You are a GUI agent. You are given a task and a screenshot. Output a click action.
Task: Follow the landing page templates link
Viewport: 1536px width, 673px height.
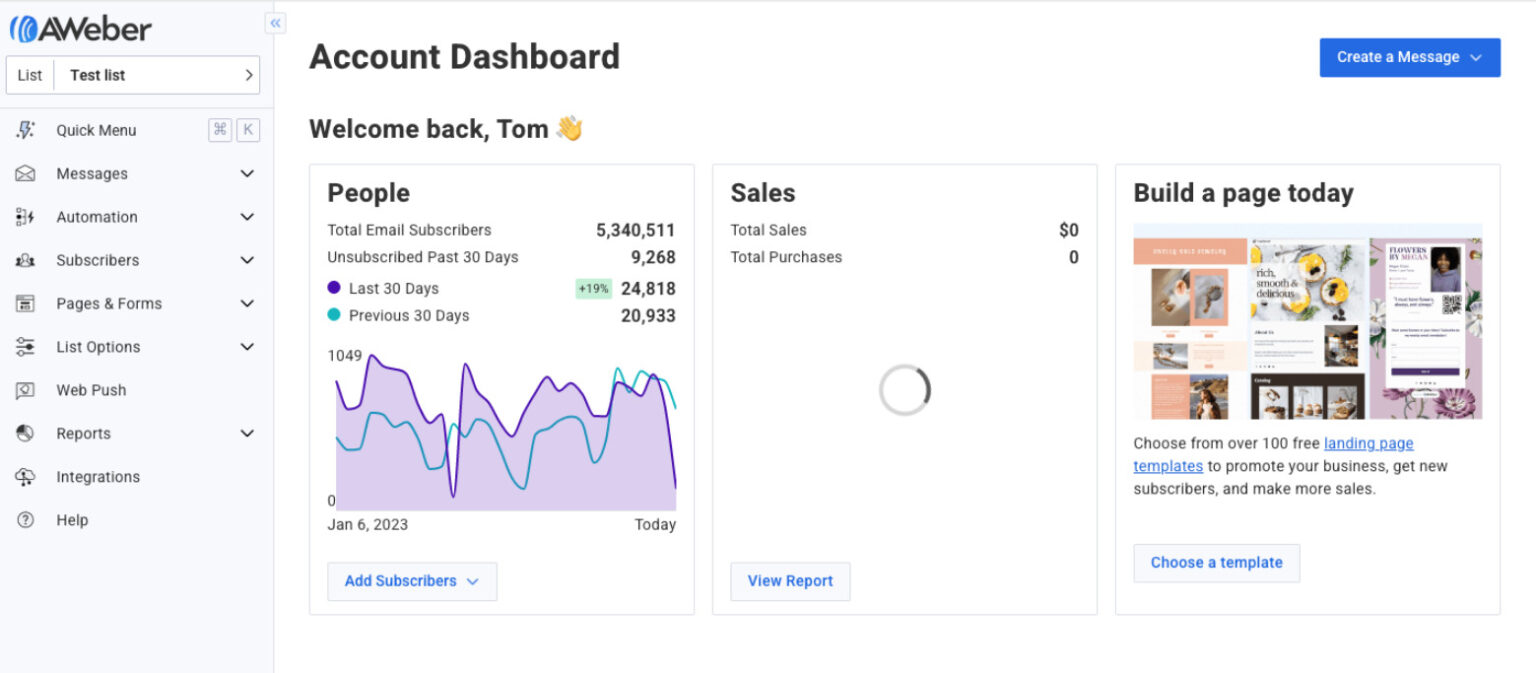pyautogui.click(x=1368, y=443)
